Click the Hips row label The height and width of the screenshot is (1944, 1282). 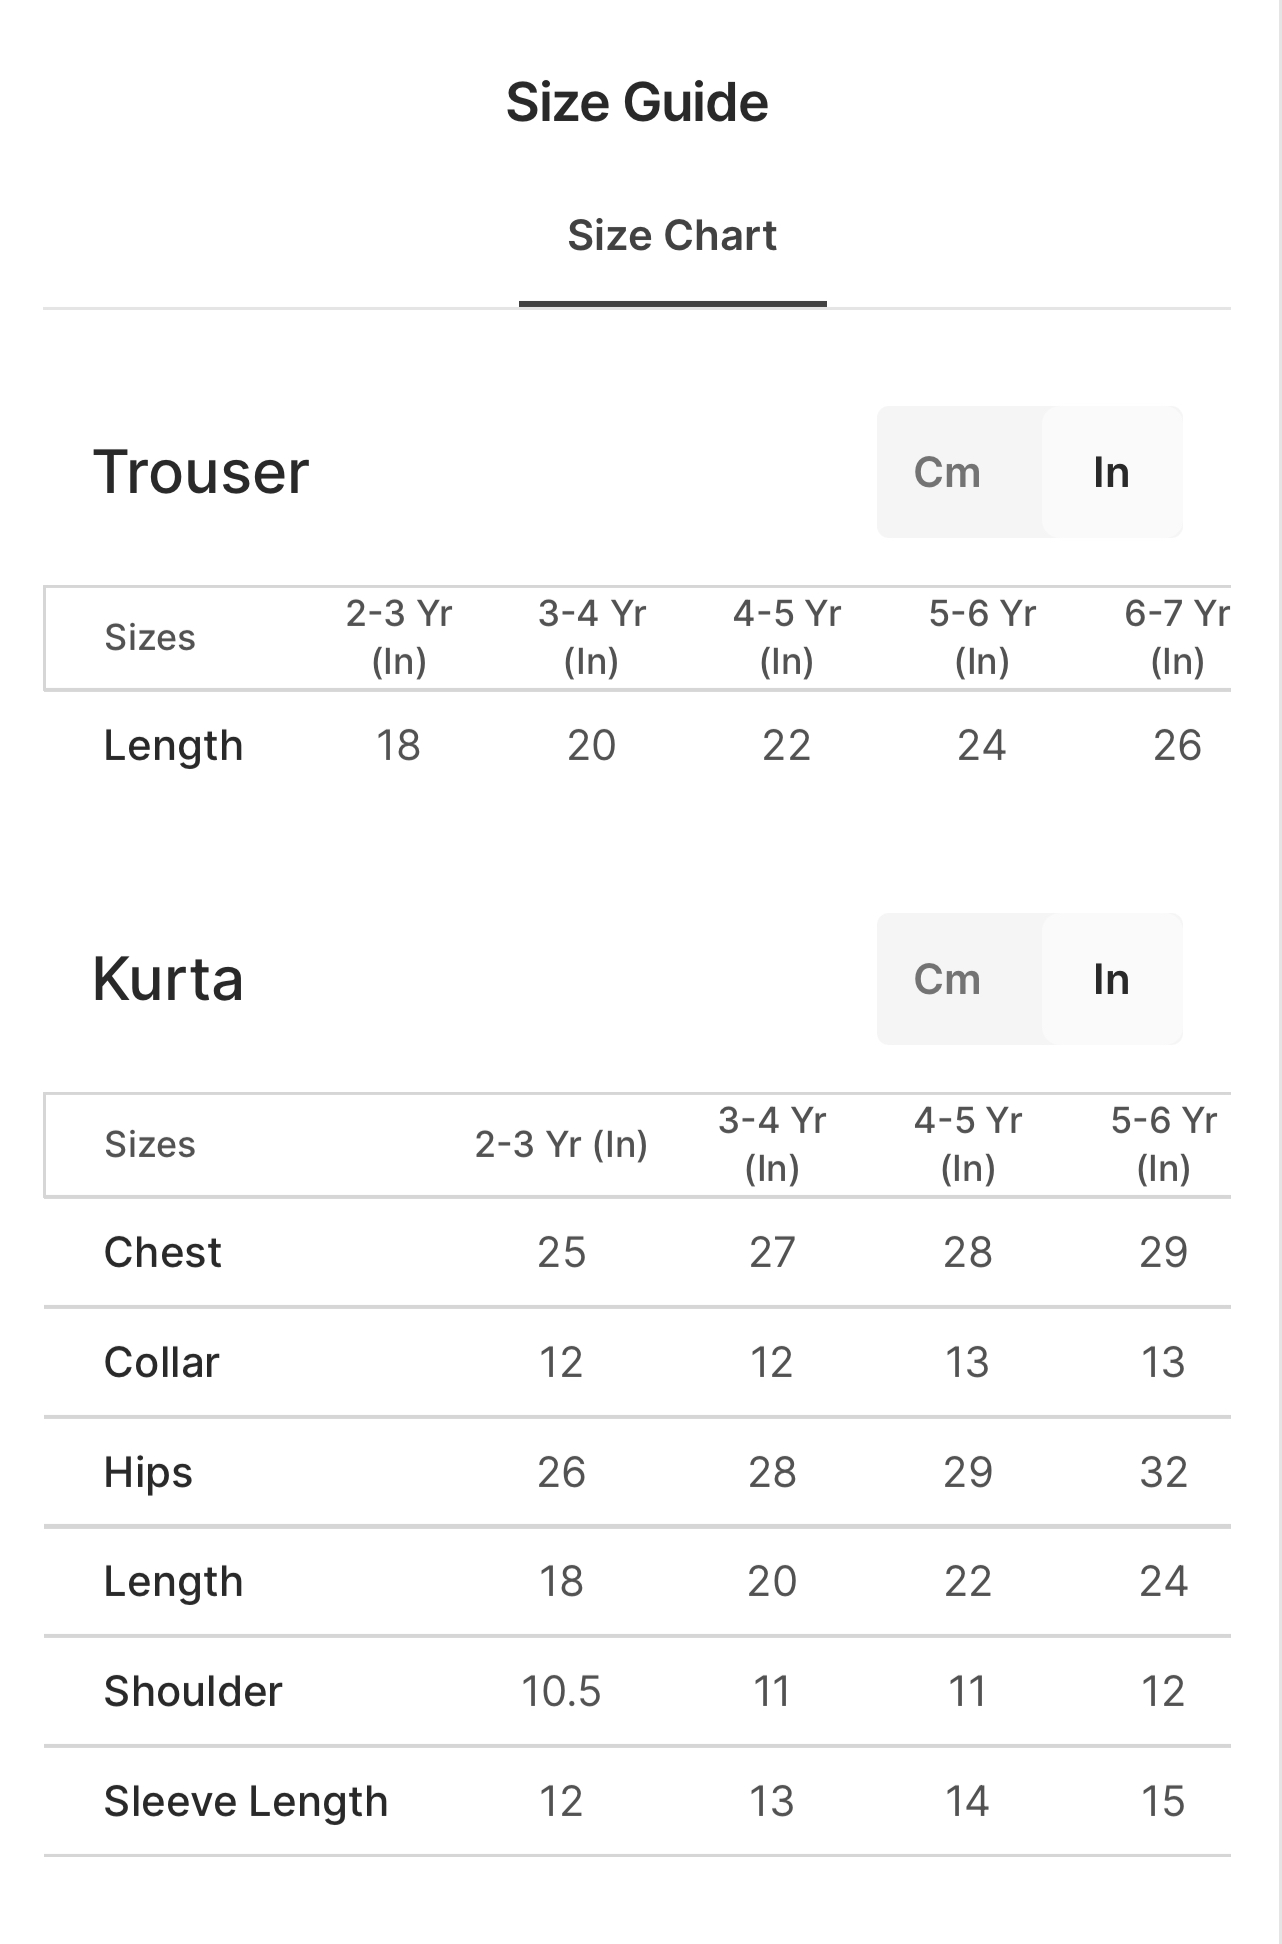coord(148,1472)
